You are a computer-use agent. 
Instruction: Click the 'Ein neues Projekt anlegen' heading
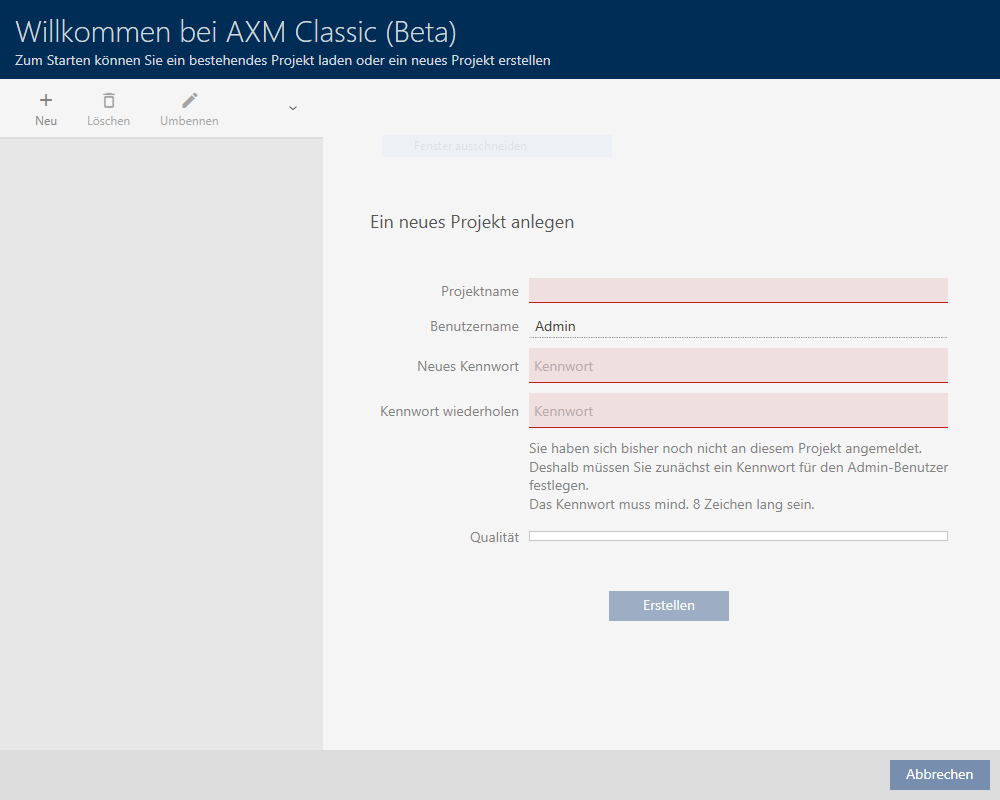coord(472,222)
